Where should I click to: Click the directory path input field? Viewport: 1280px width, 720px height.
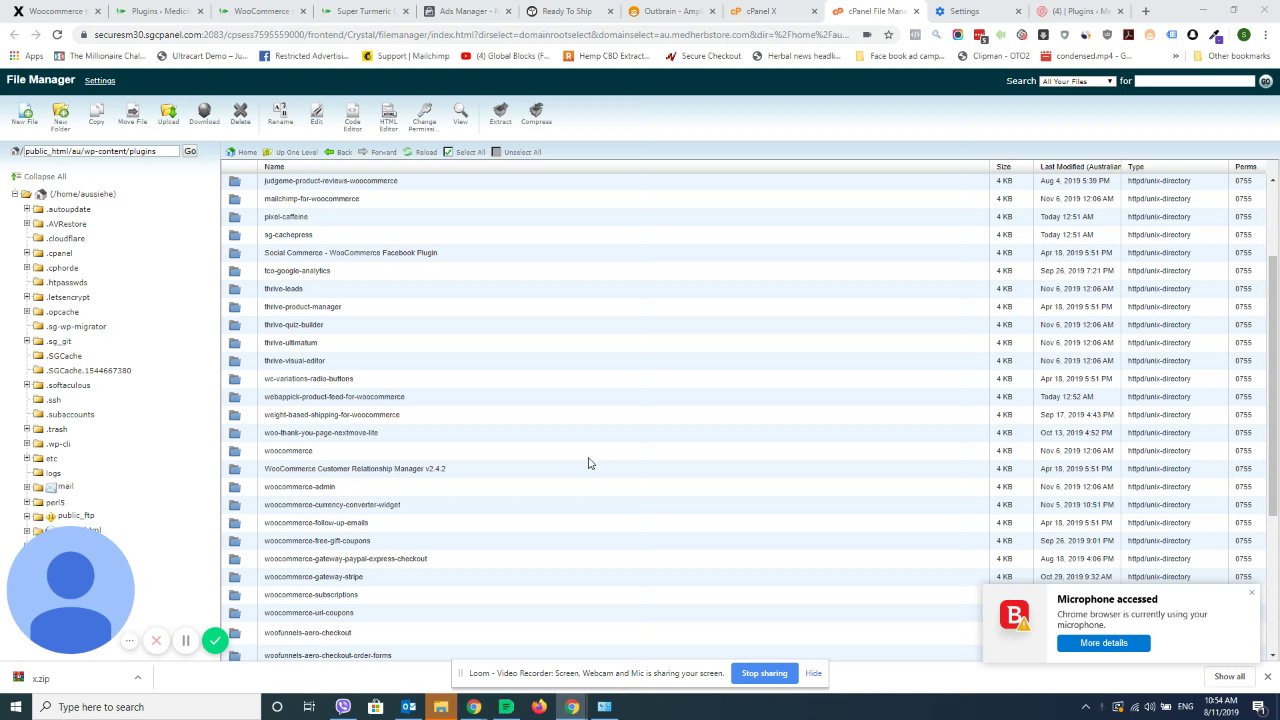pyautogui.click(x=102, y=151)
